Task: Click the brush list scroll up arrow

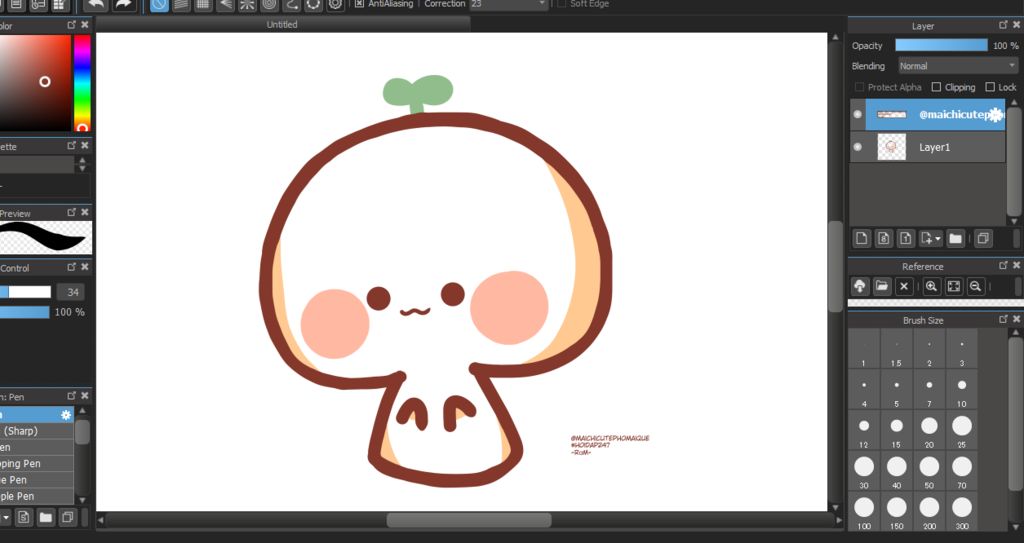Action: coord(82,411)
